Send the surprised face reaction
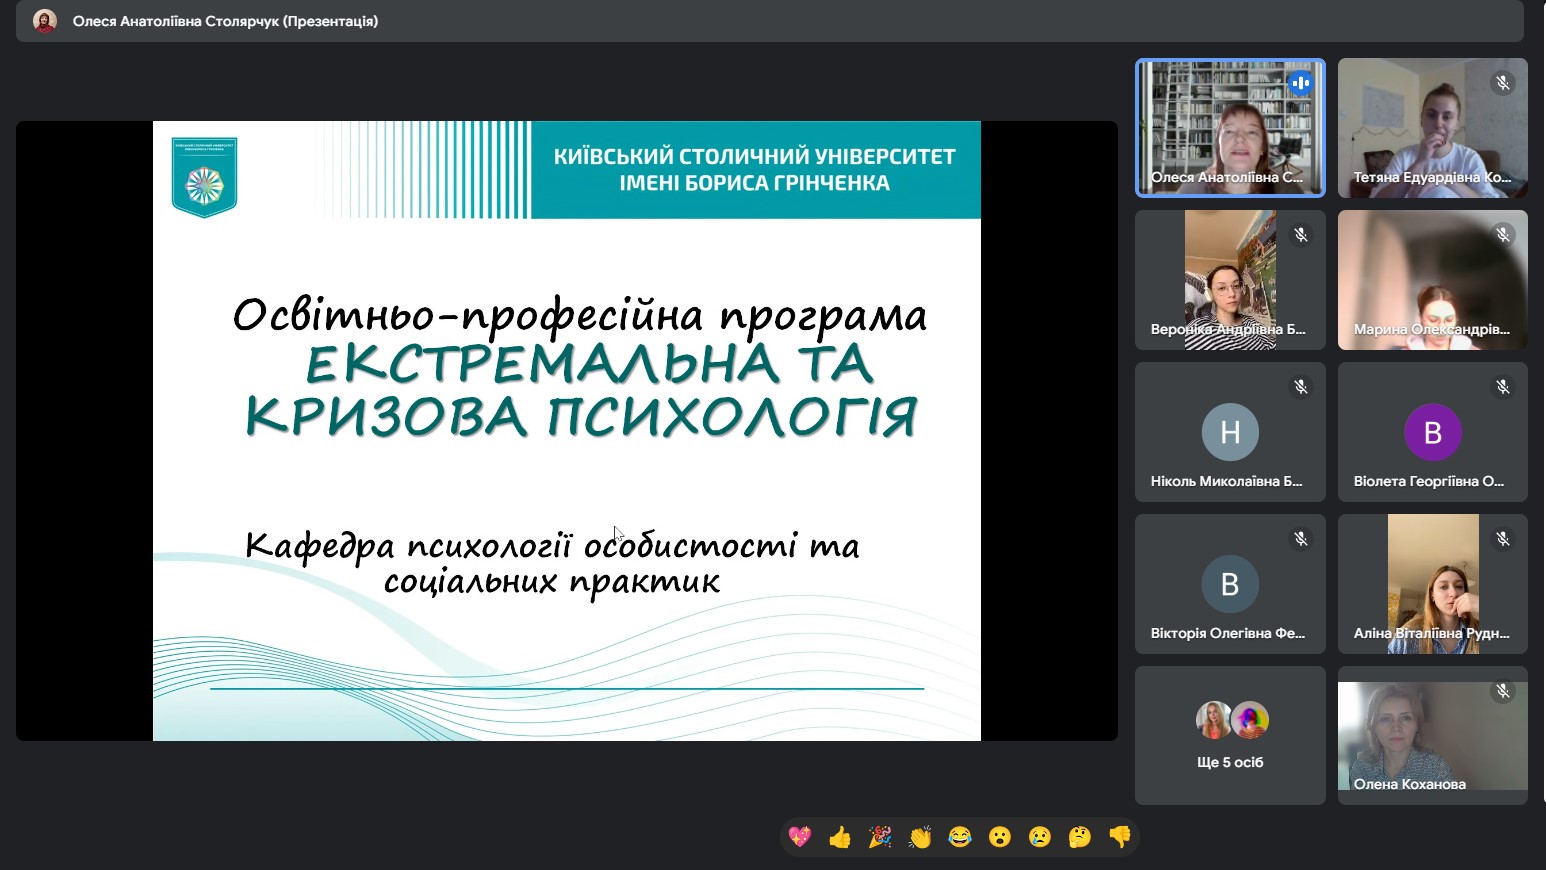Screen dimensions: 1546x870 (x=1000, y=837)
